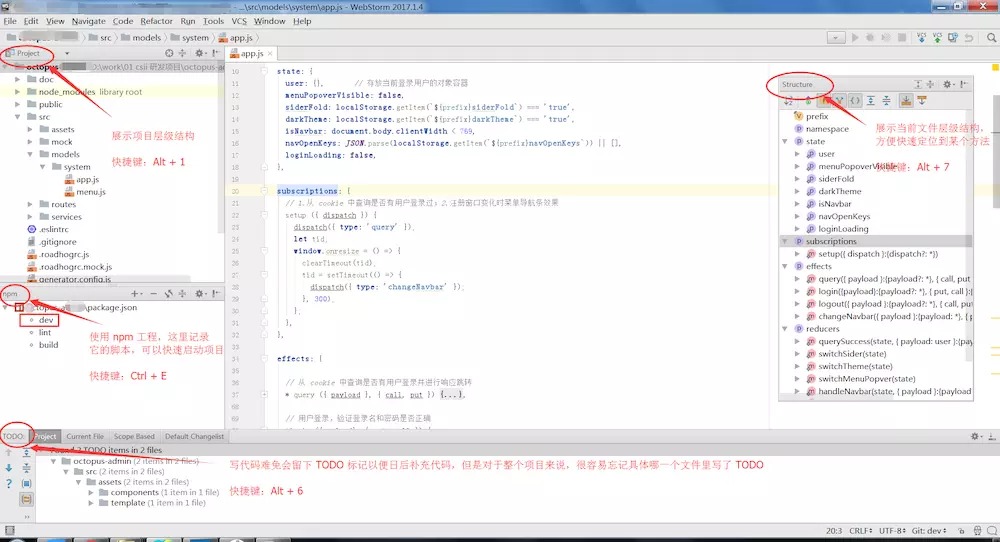
Task: Click Collapse All in Structure toolbar
Action: point(886,101)
